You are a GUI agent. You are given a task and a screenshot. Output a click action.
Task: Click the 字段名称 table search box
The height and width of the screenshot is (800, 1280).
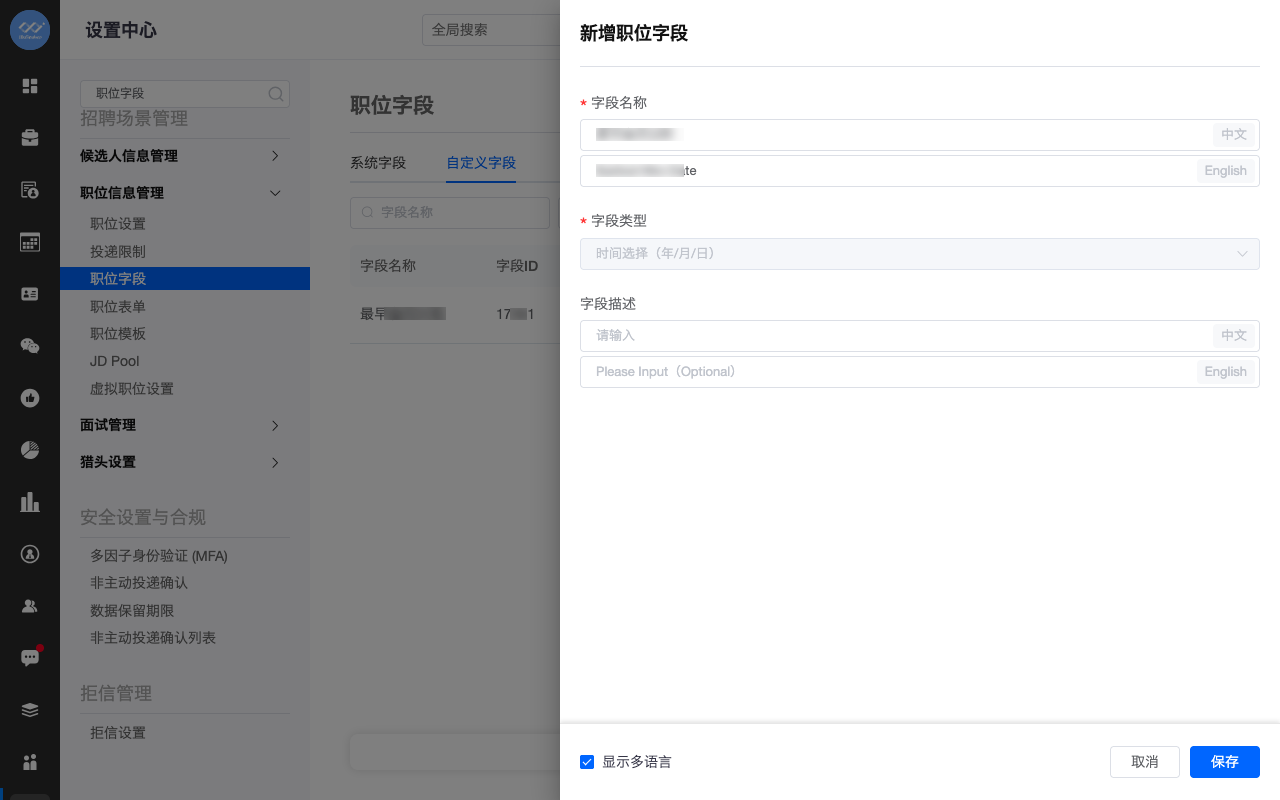pos(450,213)
